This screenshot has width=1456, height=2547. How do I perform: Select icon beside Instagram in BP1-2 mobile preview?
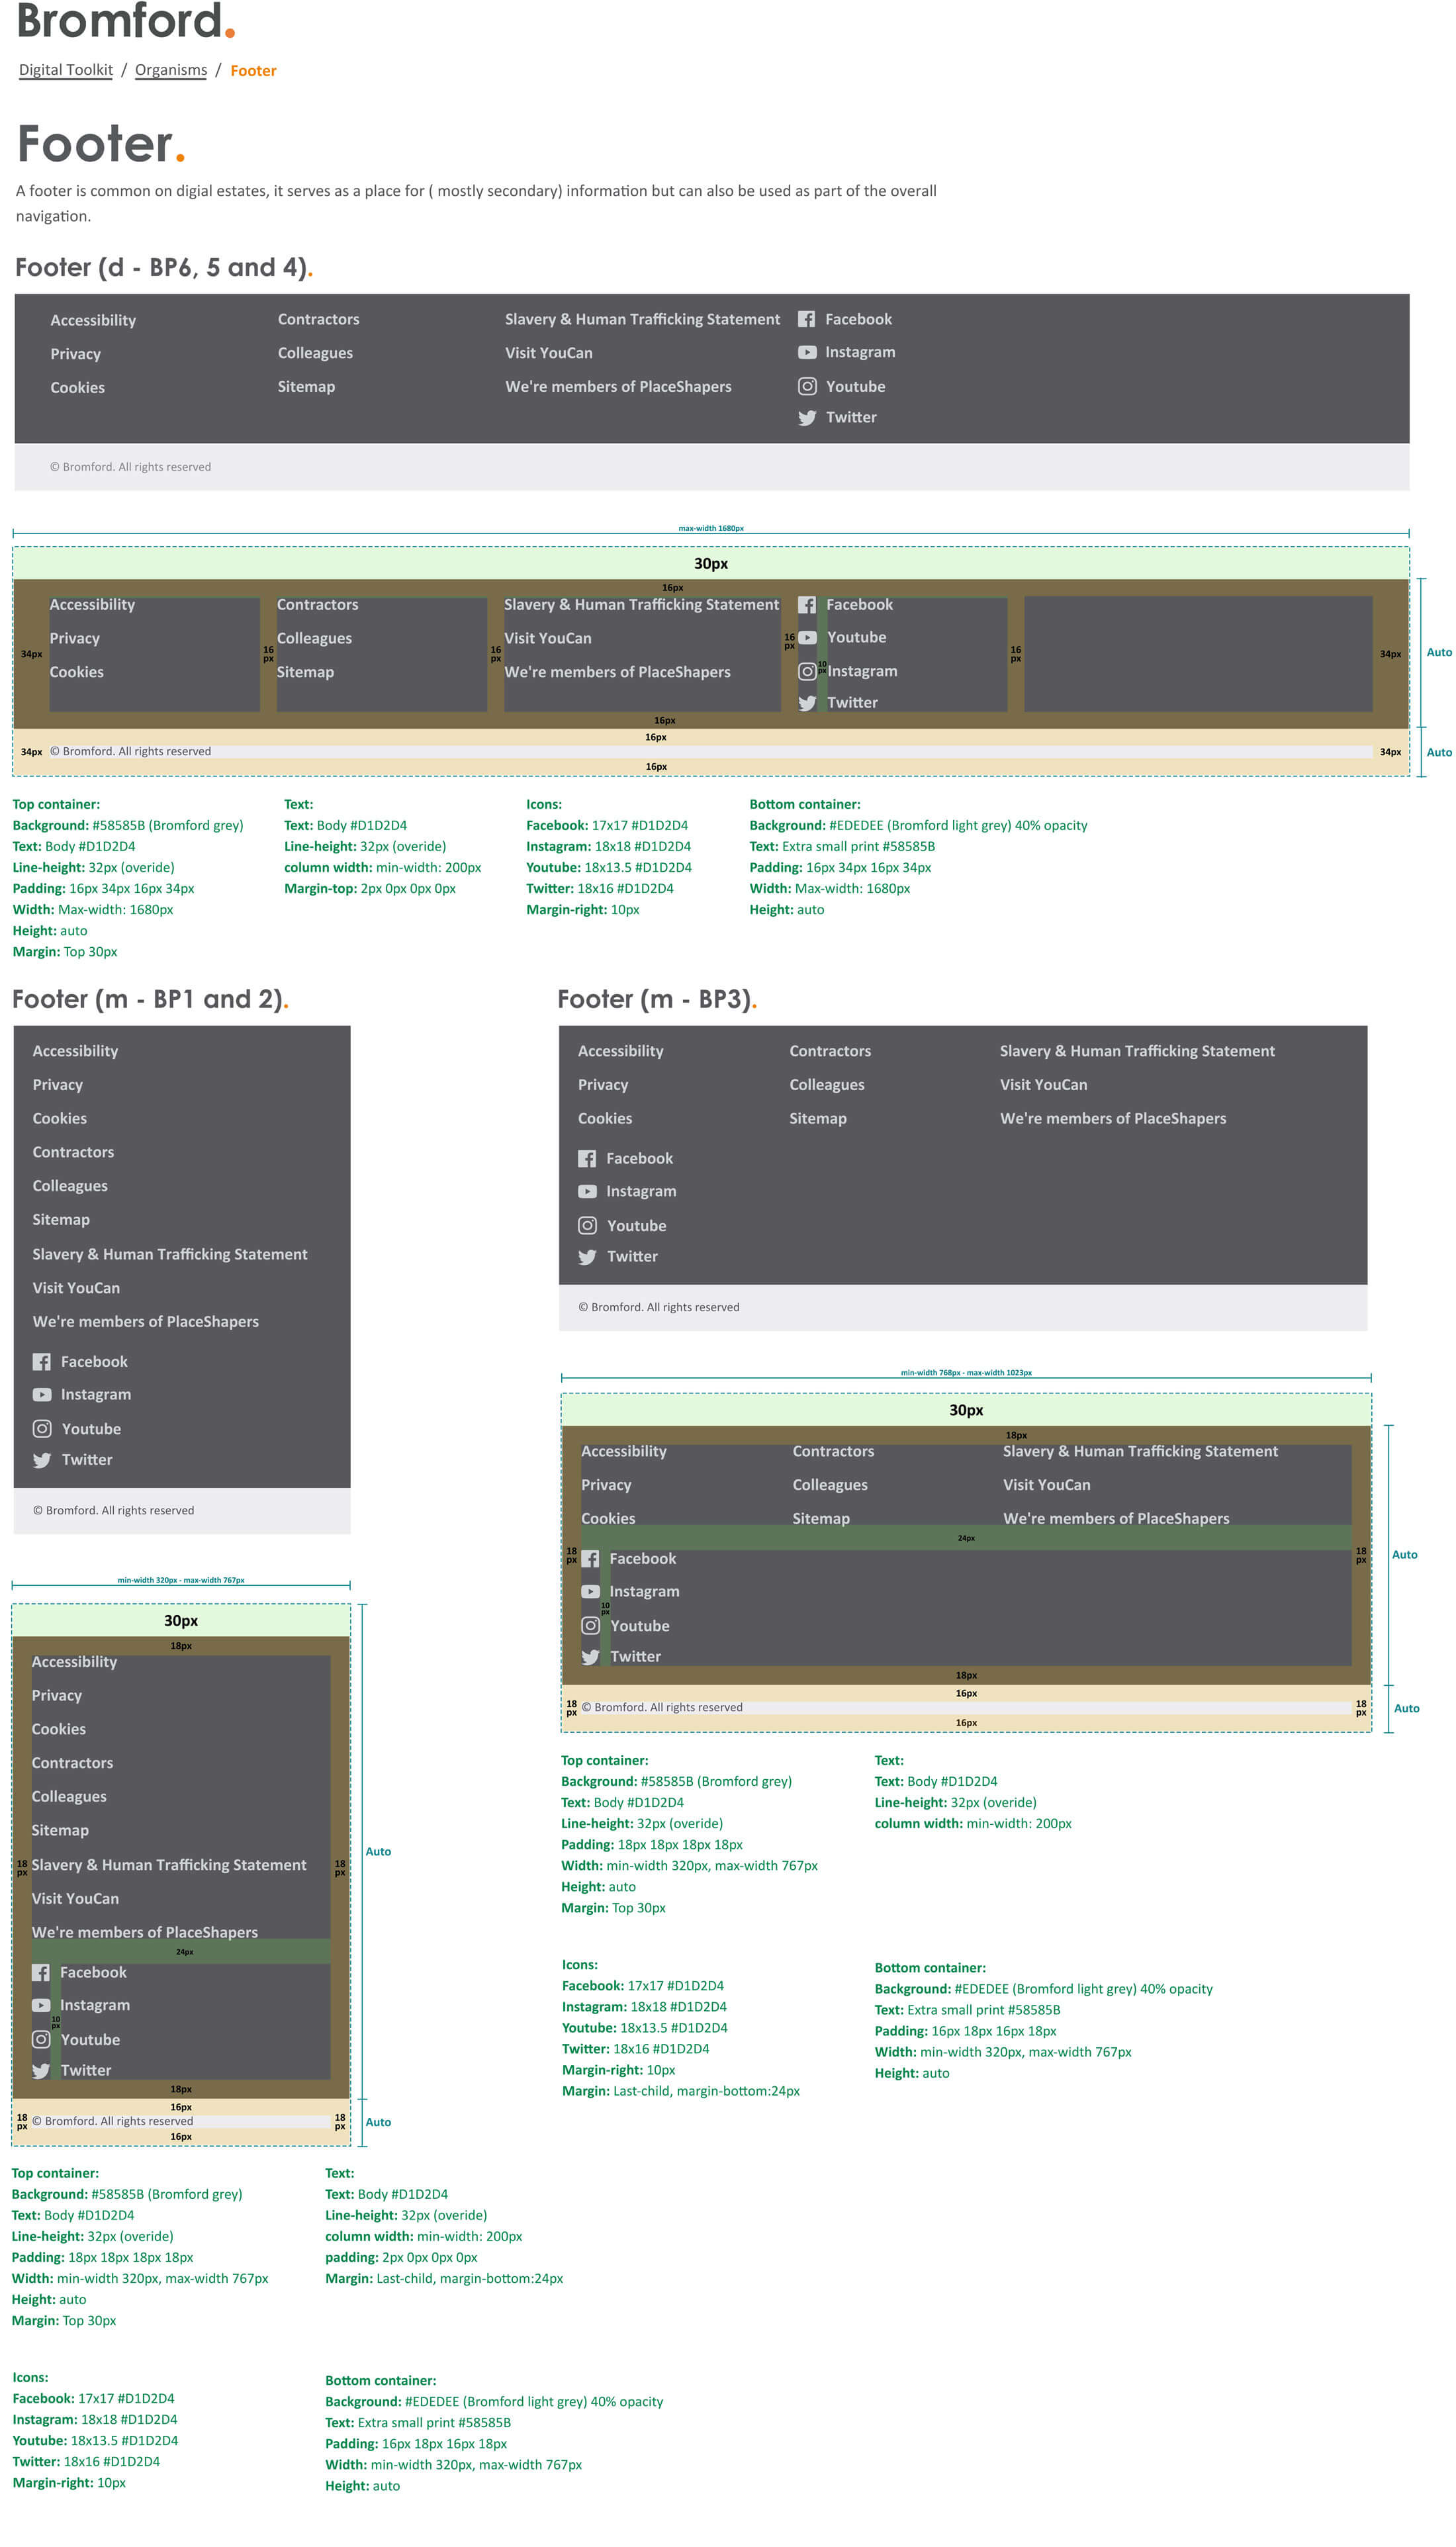(x=42, y=1395)
